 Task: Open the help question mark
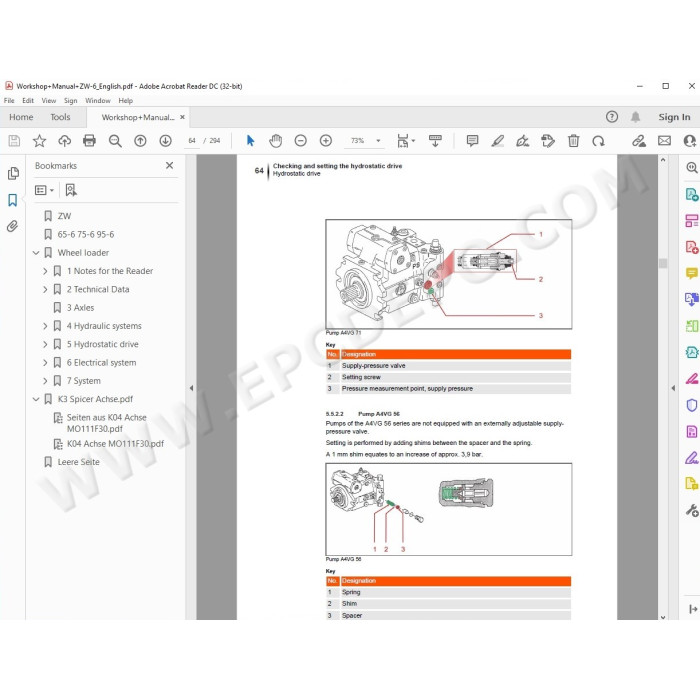(x=612, y=117)
